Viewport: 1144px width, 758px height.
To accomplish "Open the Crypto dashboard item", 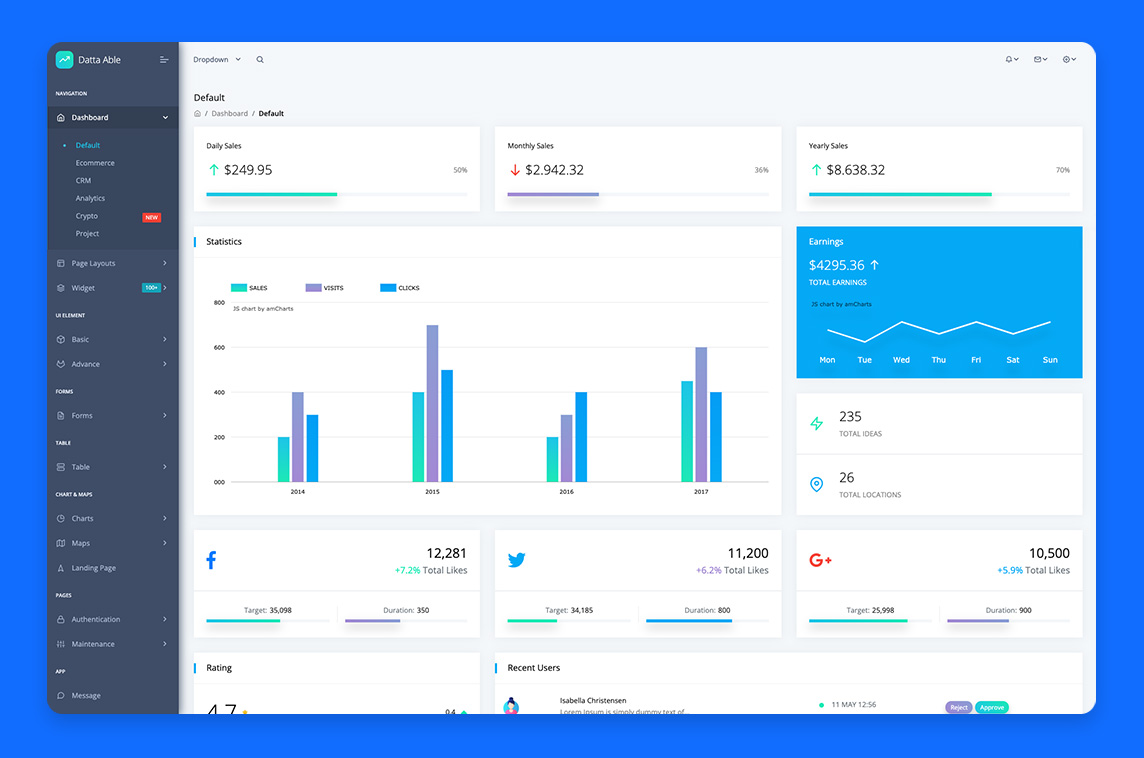I will tap(87, 216).
